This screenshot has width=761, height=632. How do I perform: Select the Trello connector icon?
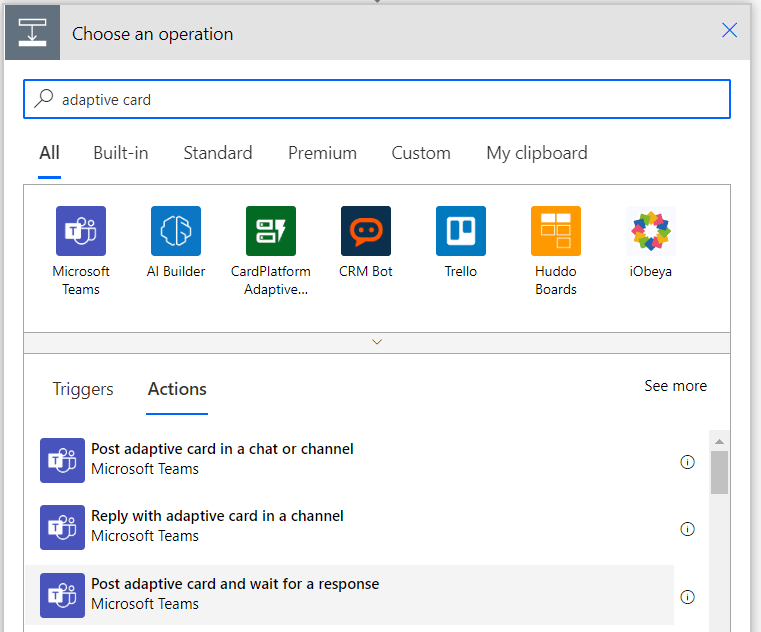(461, 231)
